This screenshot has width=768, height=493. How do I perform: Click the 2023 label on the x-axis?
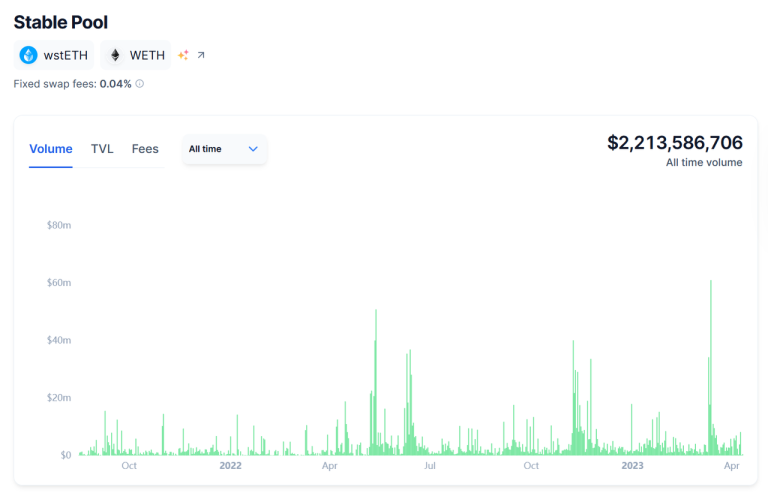(632, 466)
